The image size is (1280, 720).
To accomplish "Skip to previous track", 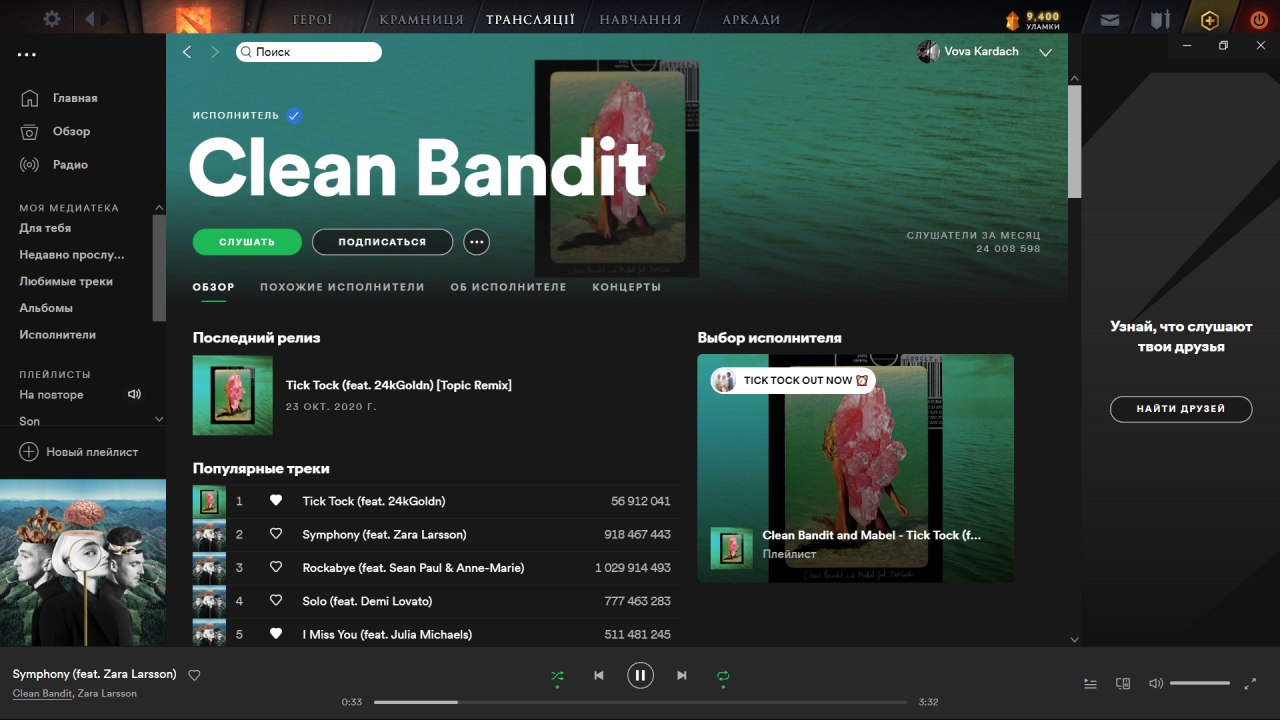I will coord(599,676).
